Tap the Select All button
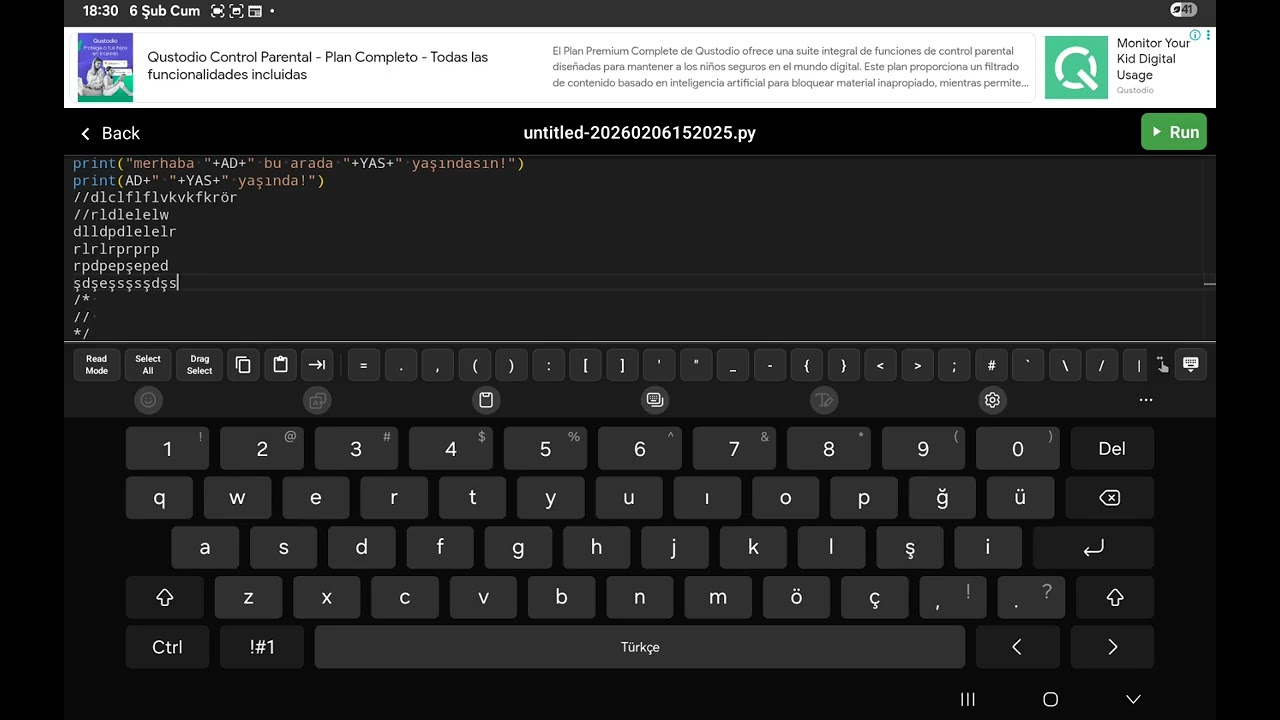 148,365
